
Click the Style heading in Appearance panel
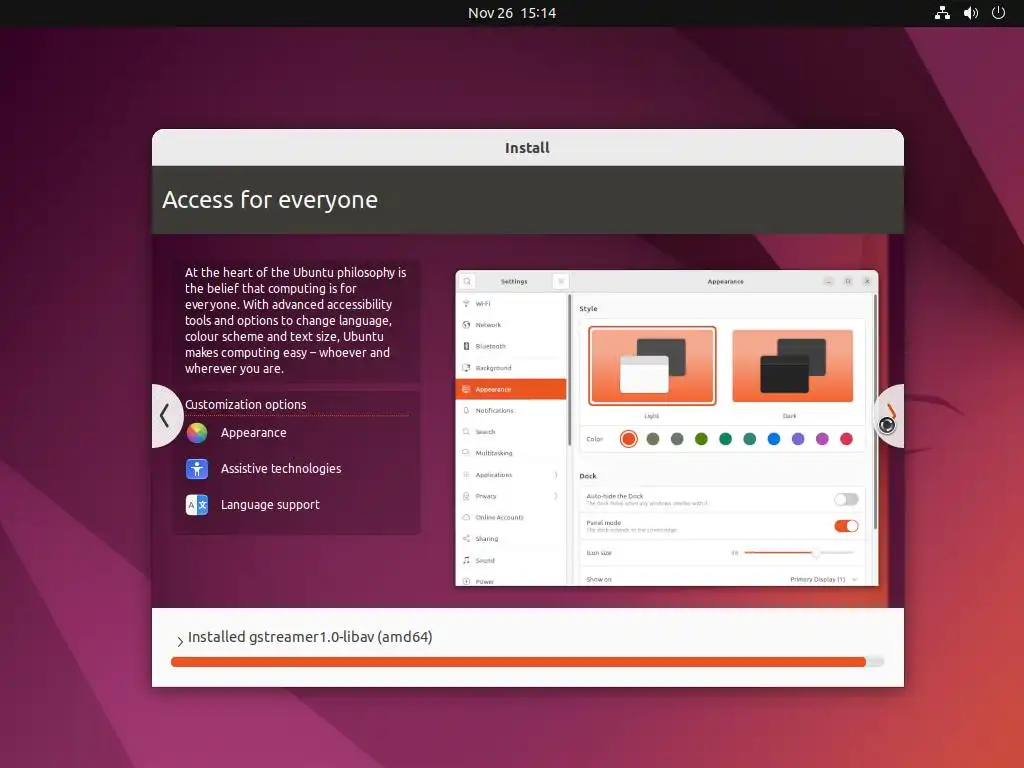(588, 309)
